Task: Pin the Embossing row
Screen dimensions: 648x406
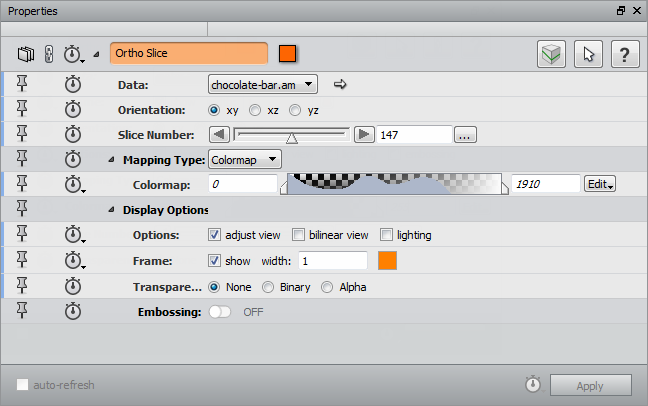Action: click(x=22, y=311)
